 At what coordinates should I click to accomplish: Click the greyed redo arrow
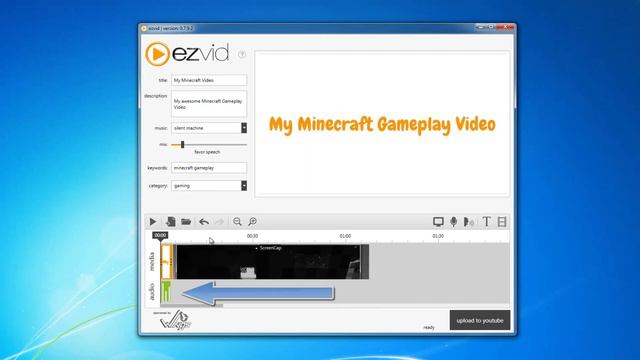pyautogui.click(x=220, y=222)
